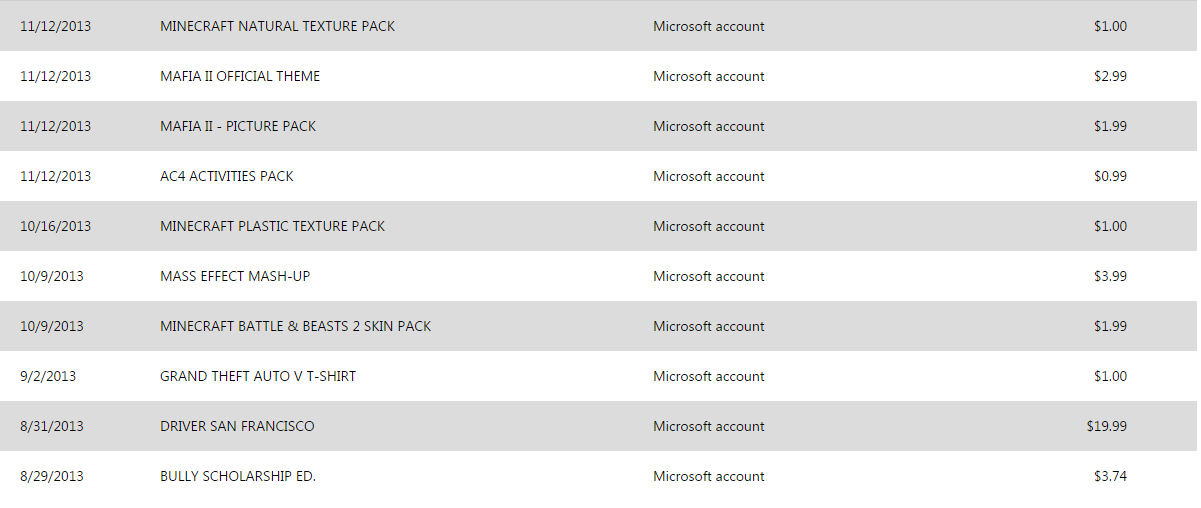The image size is (1201, 508).
Task: Select the $2.99 price of Mafia II Theme
Action: point(1110,76)
